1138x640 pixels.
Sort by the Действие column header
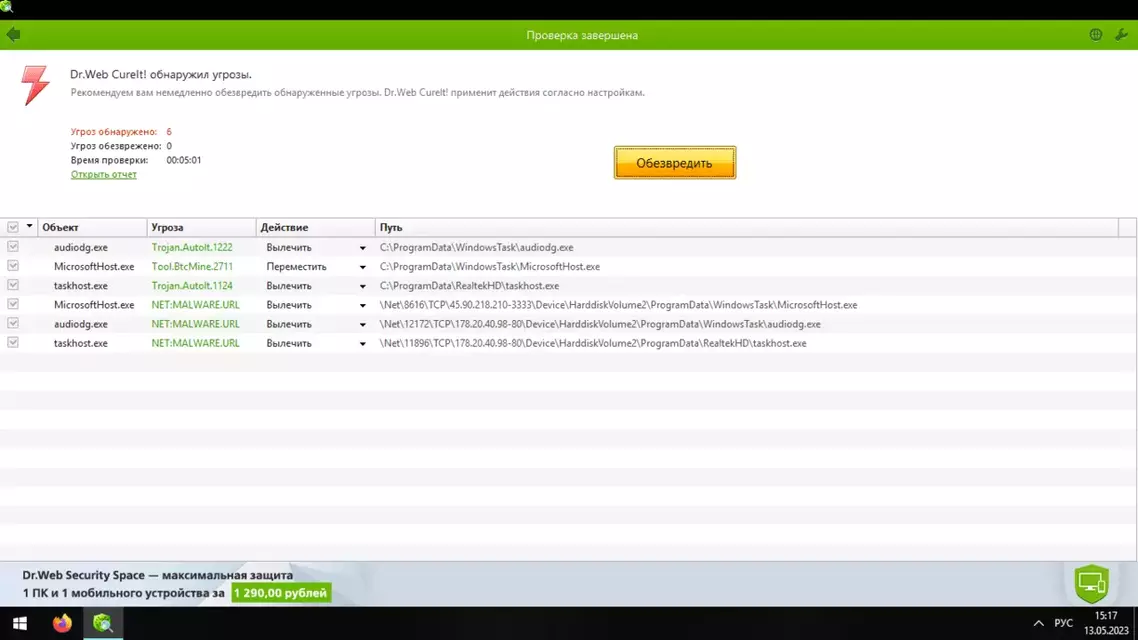pos(315,227)
